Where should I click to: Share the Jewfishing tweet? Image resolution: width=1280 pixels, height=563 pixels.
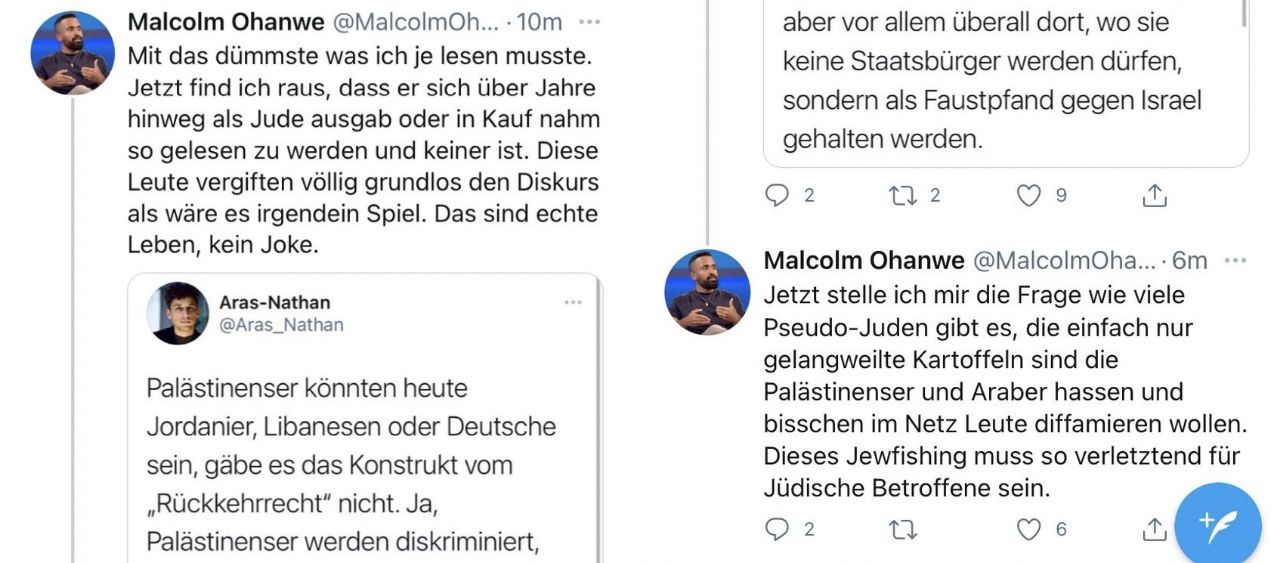tap(1154, 529)
